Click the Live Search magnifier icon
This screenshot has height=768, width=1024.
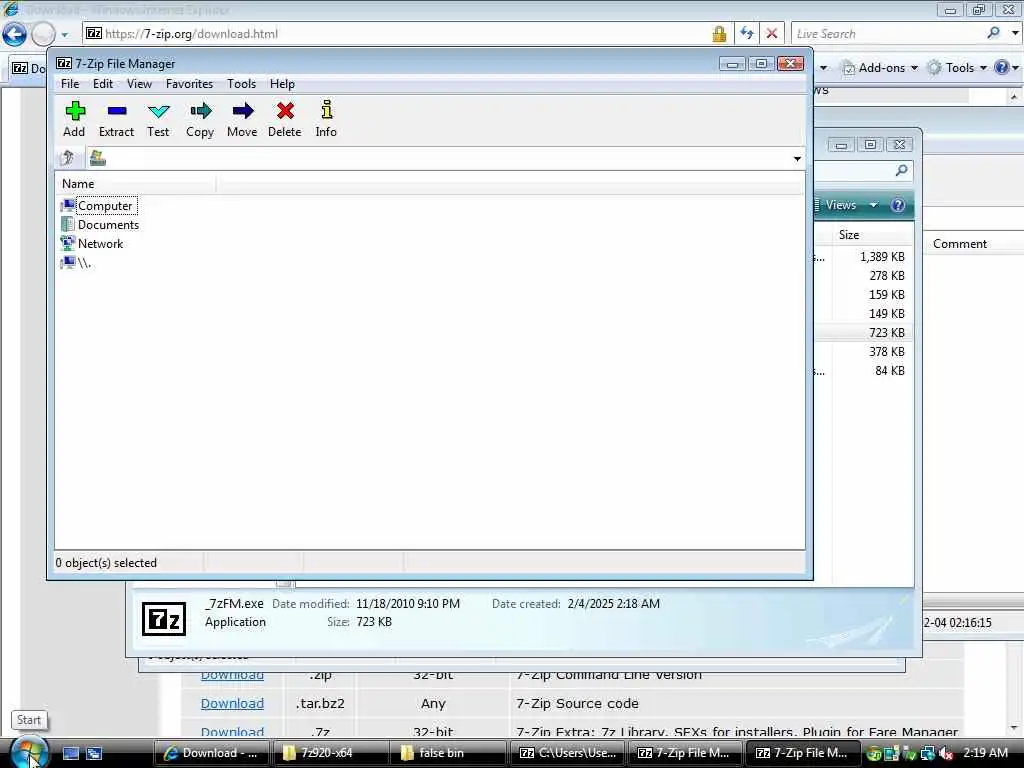(x=993, y=33)
